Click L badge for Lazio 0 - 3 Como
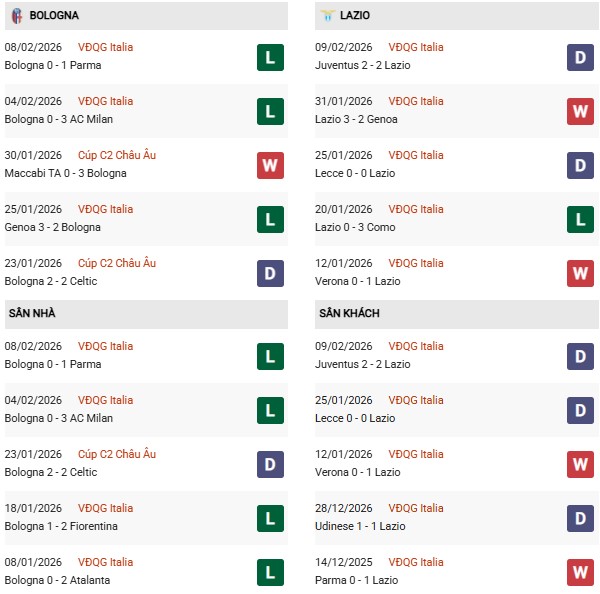This screenshot has width=600, height=594. point(581,219)
